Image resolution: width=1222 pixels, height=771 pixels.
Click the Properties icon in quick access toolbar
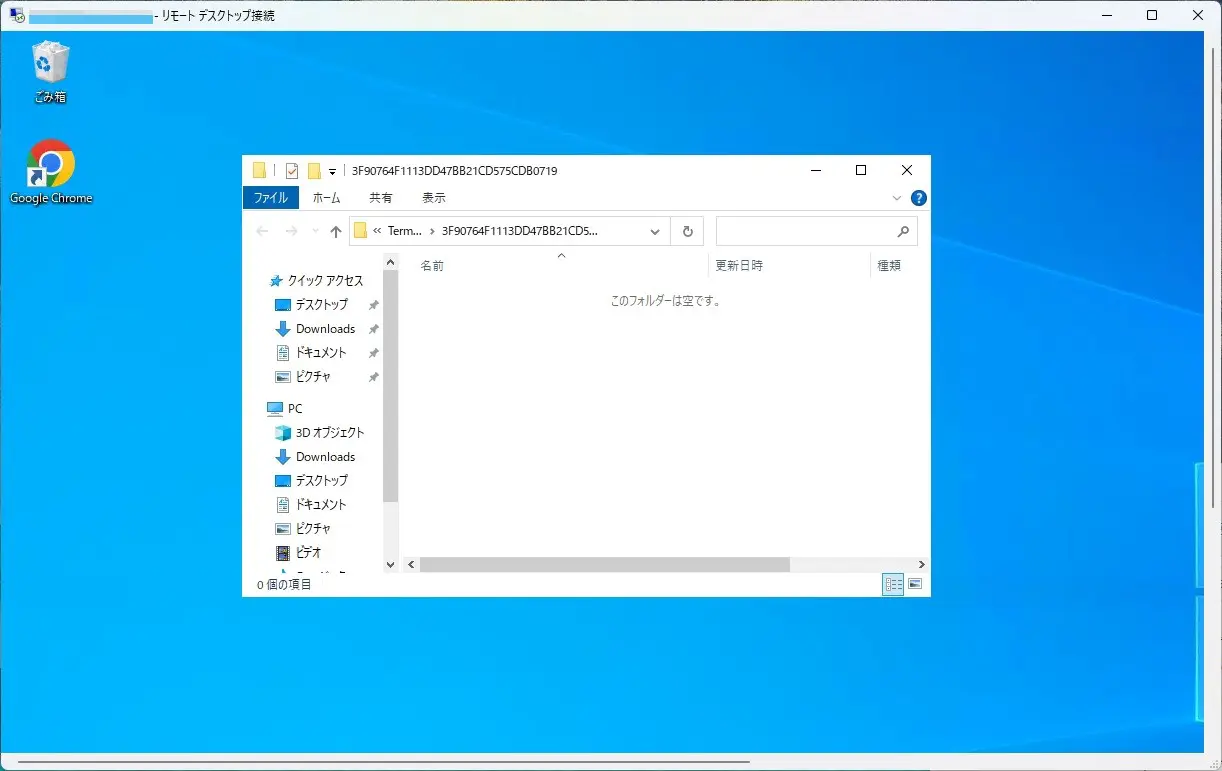(292, 171)
